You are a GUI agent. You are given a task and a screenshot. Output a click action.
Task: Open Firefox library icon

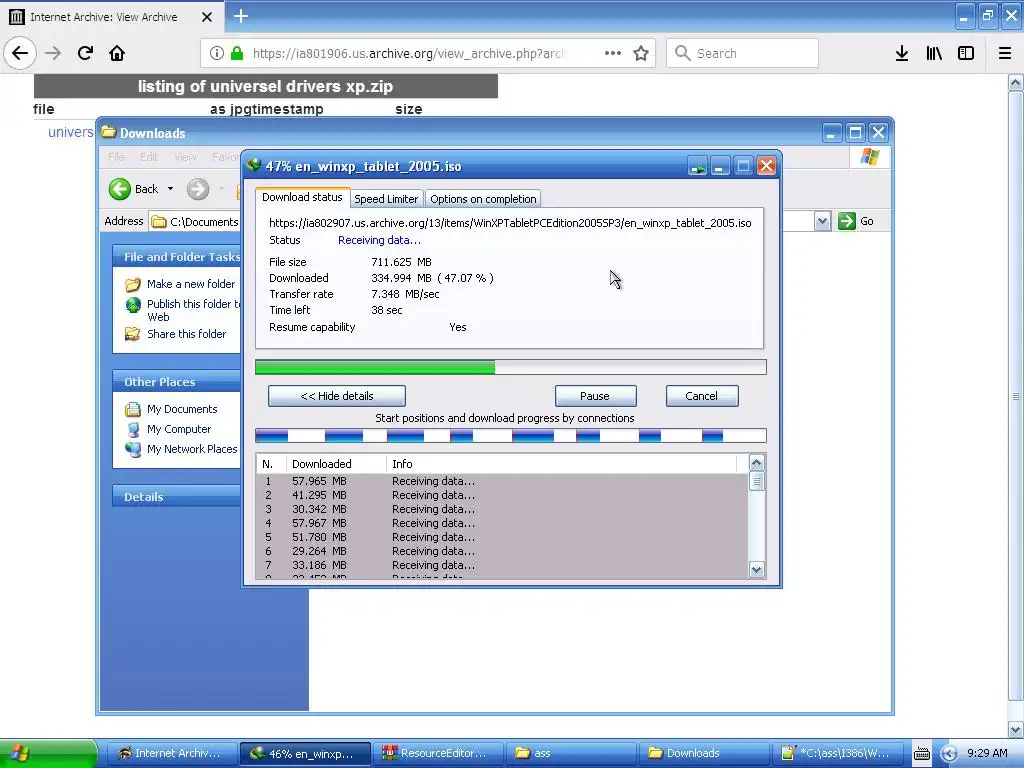point(934,53)
